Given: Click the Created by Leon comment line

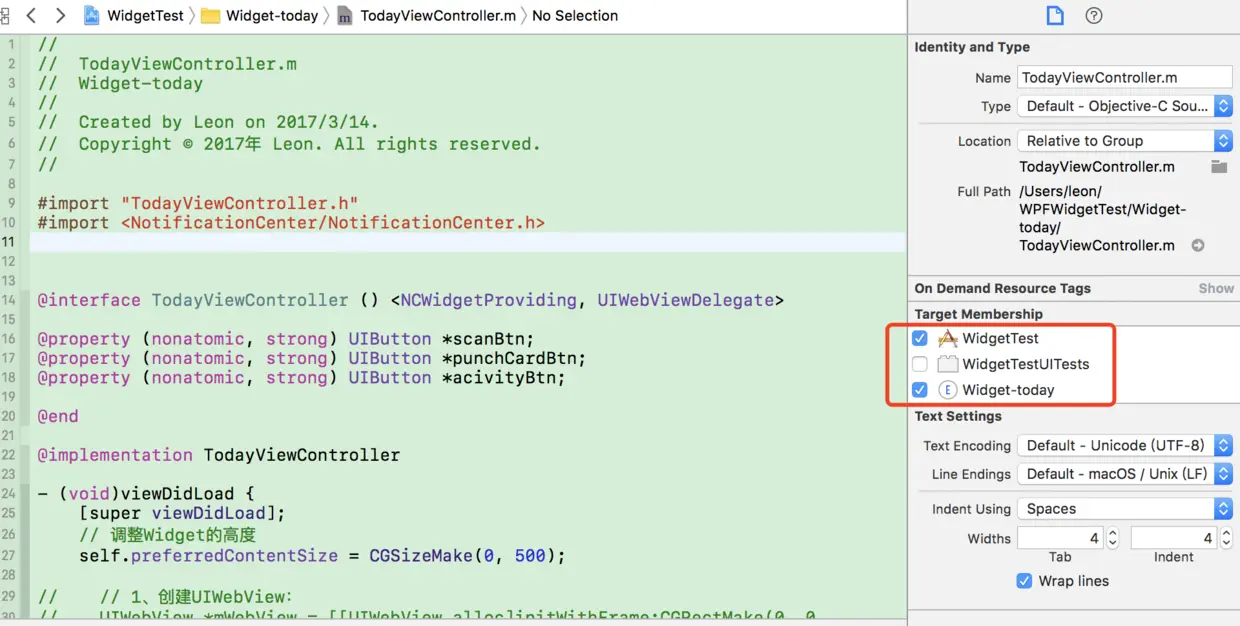Looking at the screenshot, I should click(209, 122).
